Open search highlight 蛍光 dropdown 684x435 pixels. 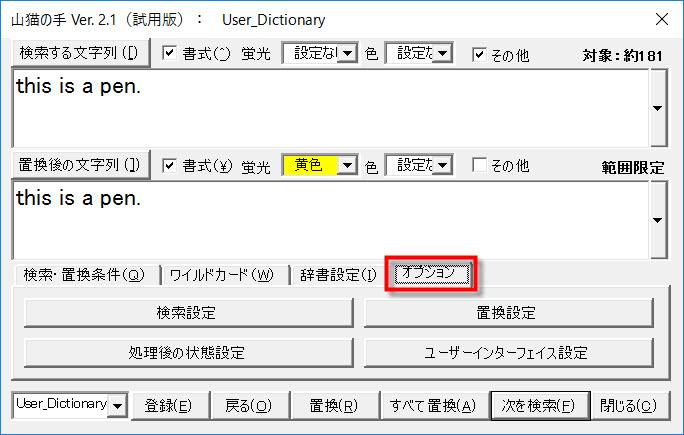347,53
